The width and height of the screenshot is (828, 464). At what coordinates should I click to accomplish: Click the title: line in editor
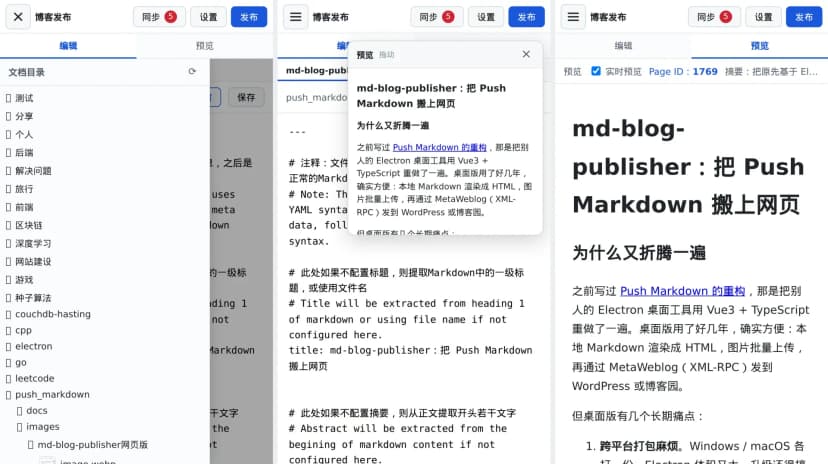click(410, 358)
